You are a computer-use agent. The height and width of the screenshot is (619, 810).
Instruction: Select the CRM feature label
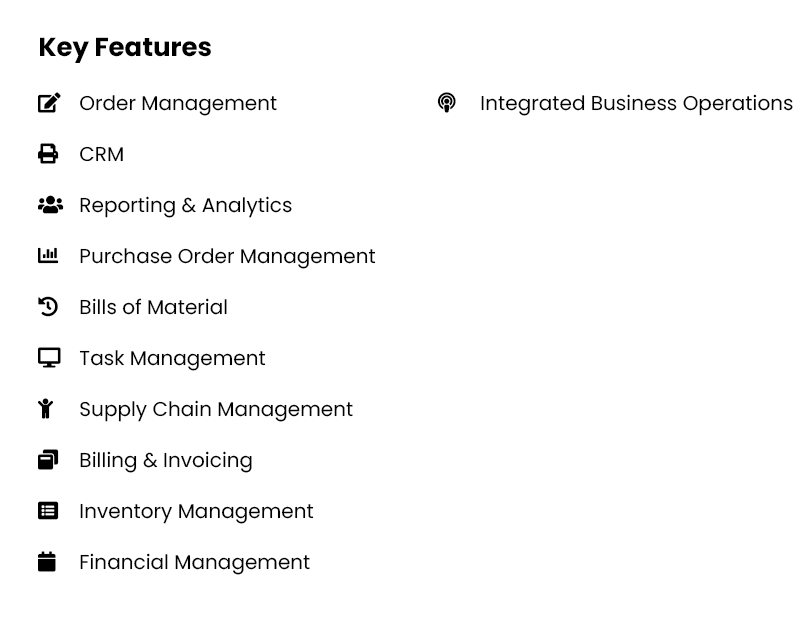101,154
